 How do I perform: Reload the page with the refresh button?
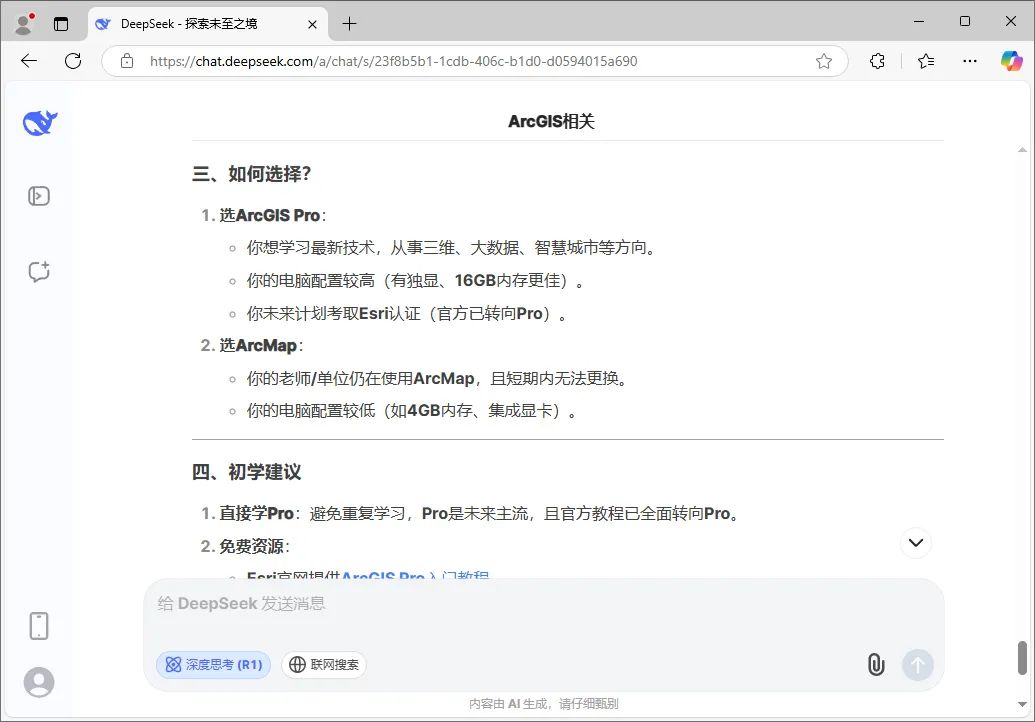(x=72, y=61)
